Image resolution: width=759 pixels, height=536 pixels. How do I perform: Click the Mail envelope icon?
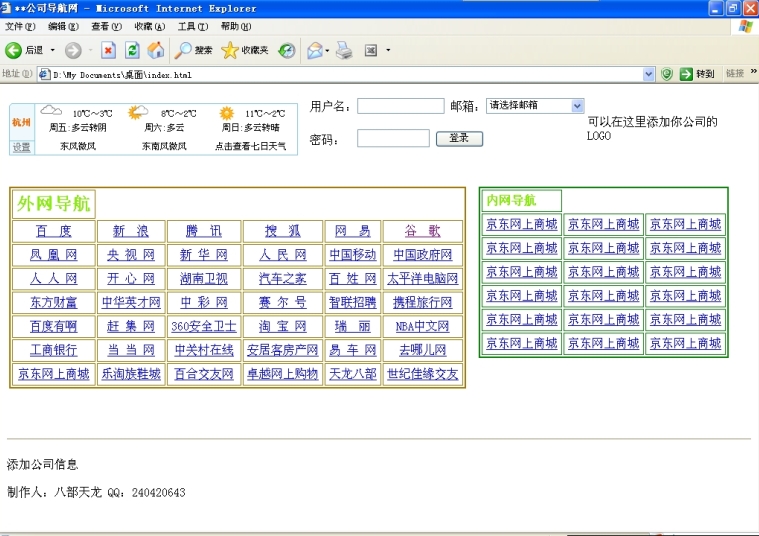(315, 50)
